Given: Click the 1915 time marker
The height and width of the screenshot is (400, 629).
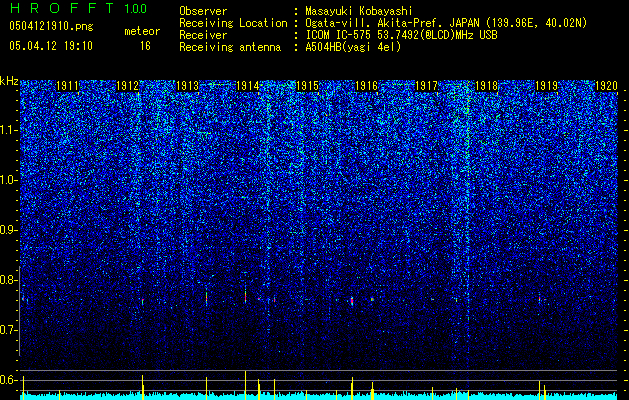Looking at the screenshot, I should tap(307, 86).
